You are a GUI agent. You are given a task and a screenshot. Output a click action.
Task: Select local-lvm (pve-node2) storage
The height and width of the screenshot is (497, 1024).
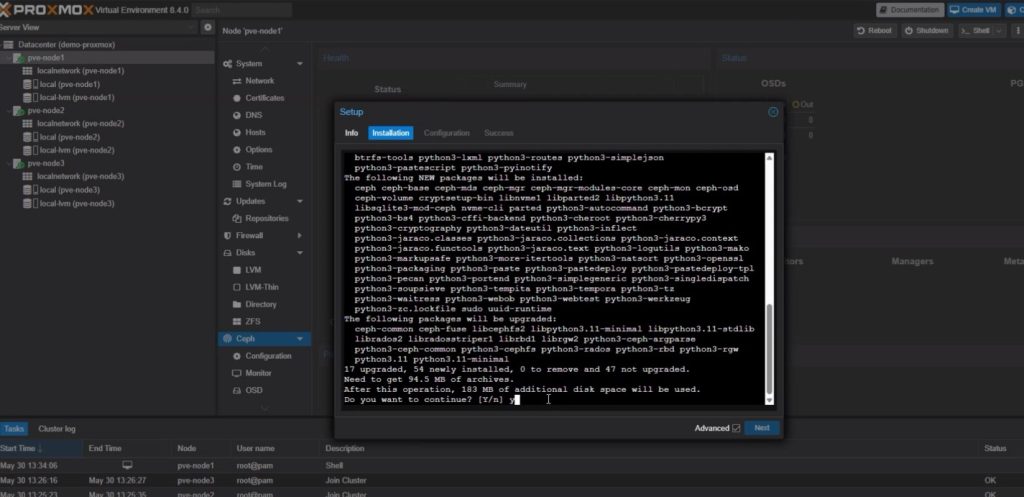tap(76, 150)
